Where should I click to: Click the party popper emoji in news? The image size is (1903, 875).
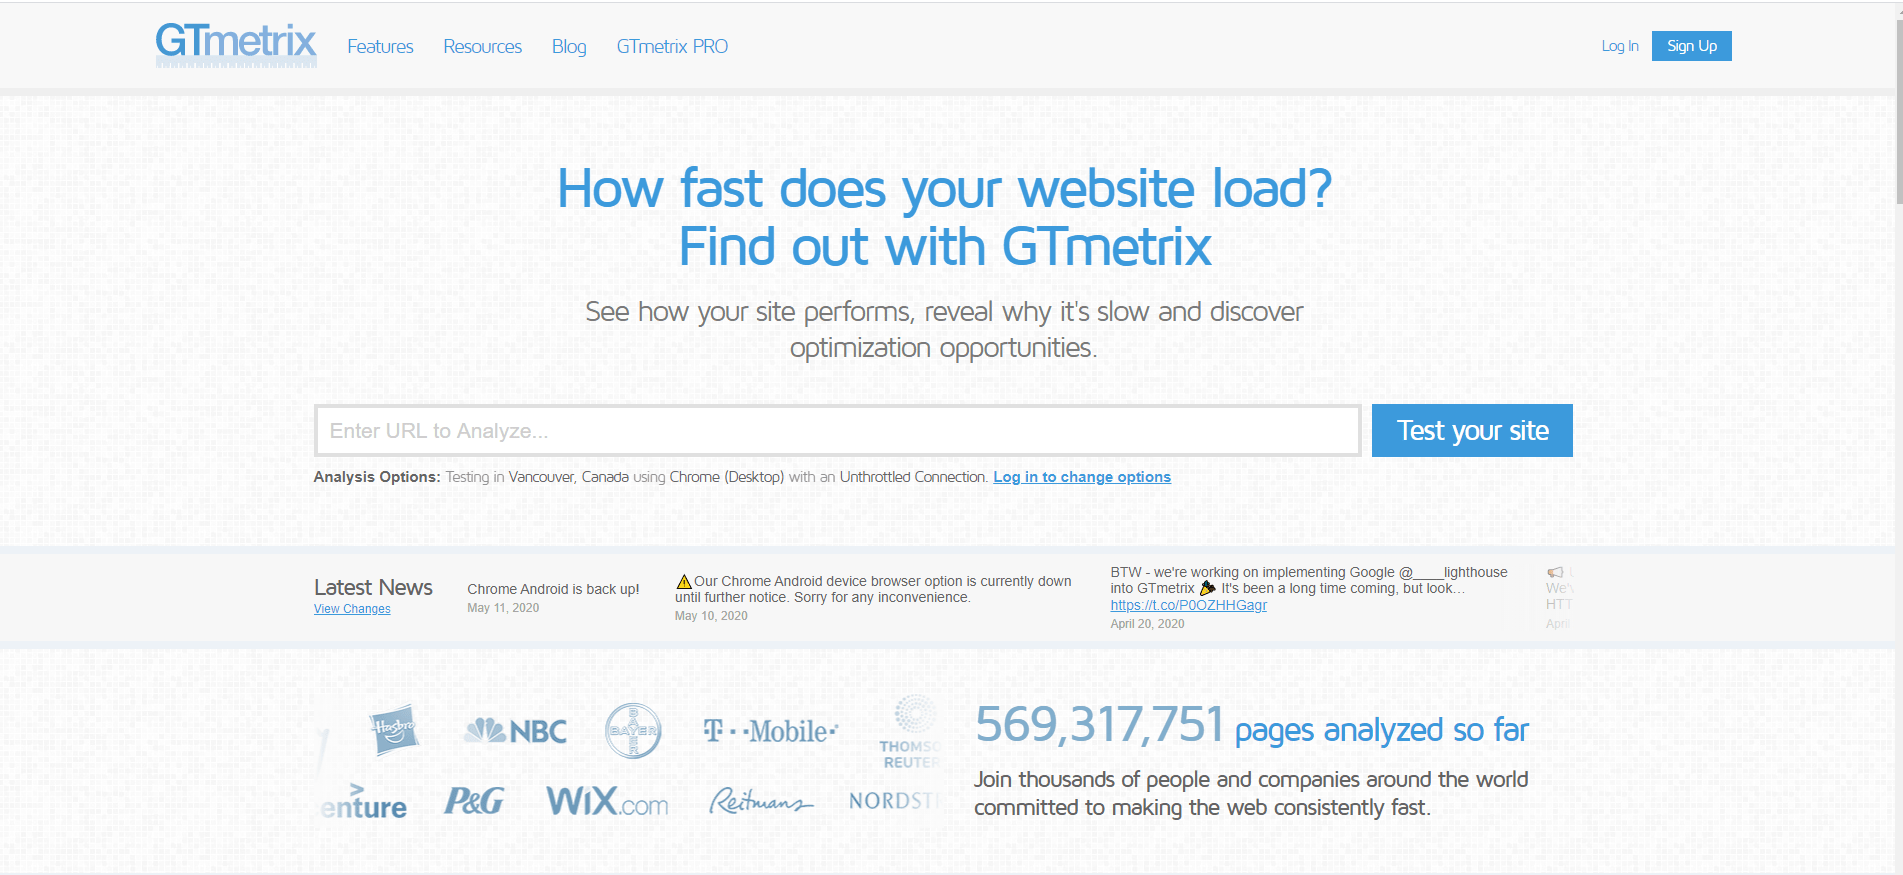pos(1208,588)
